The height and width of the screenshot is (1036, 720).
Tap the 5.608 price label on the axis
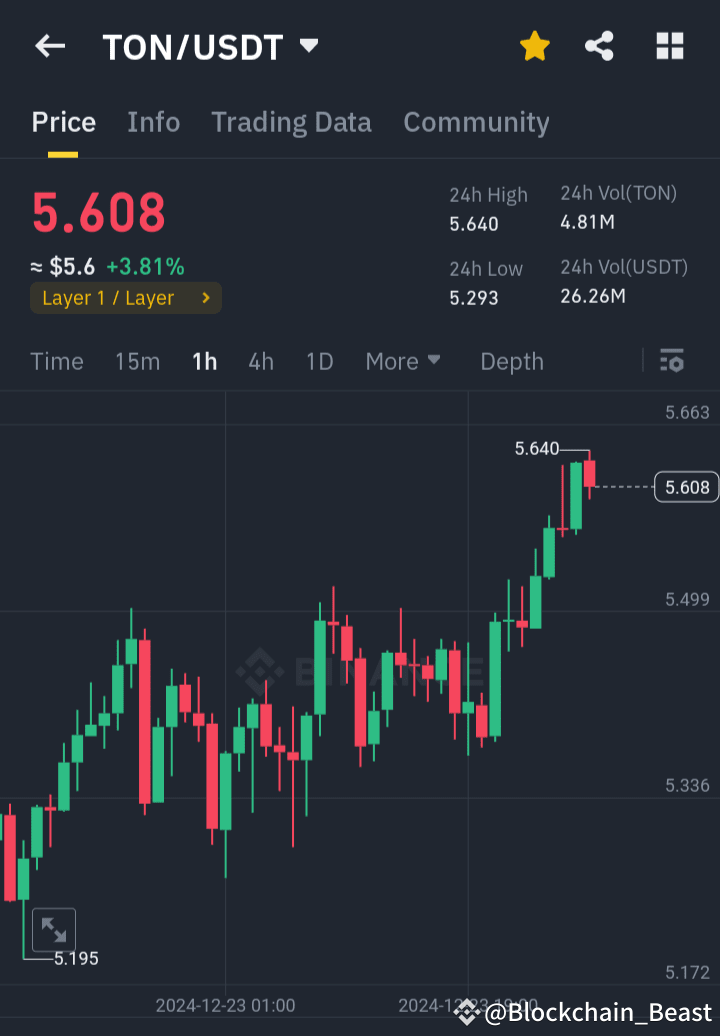click(x=685, y=487)
